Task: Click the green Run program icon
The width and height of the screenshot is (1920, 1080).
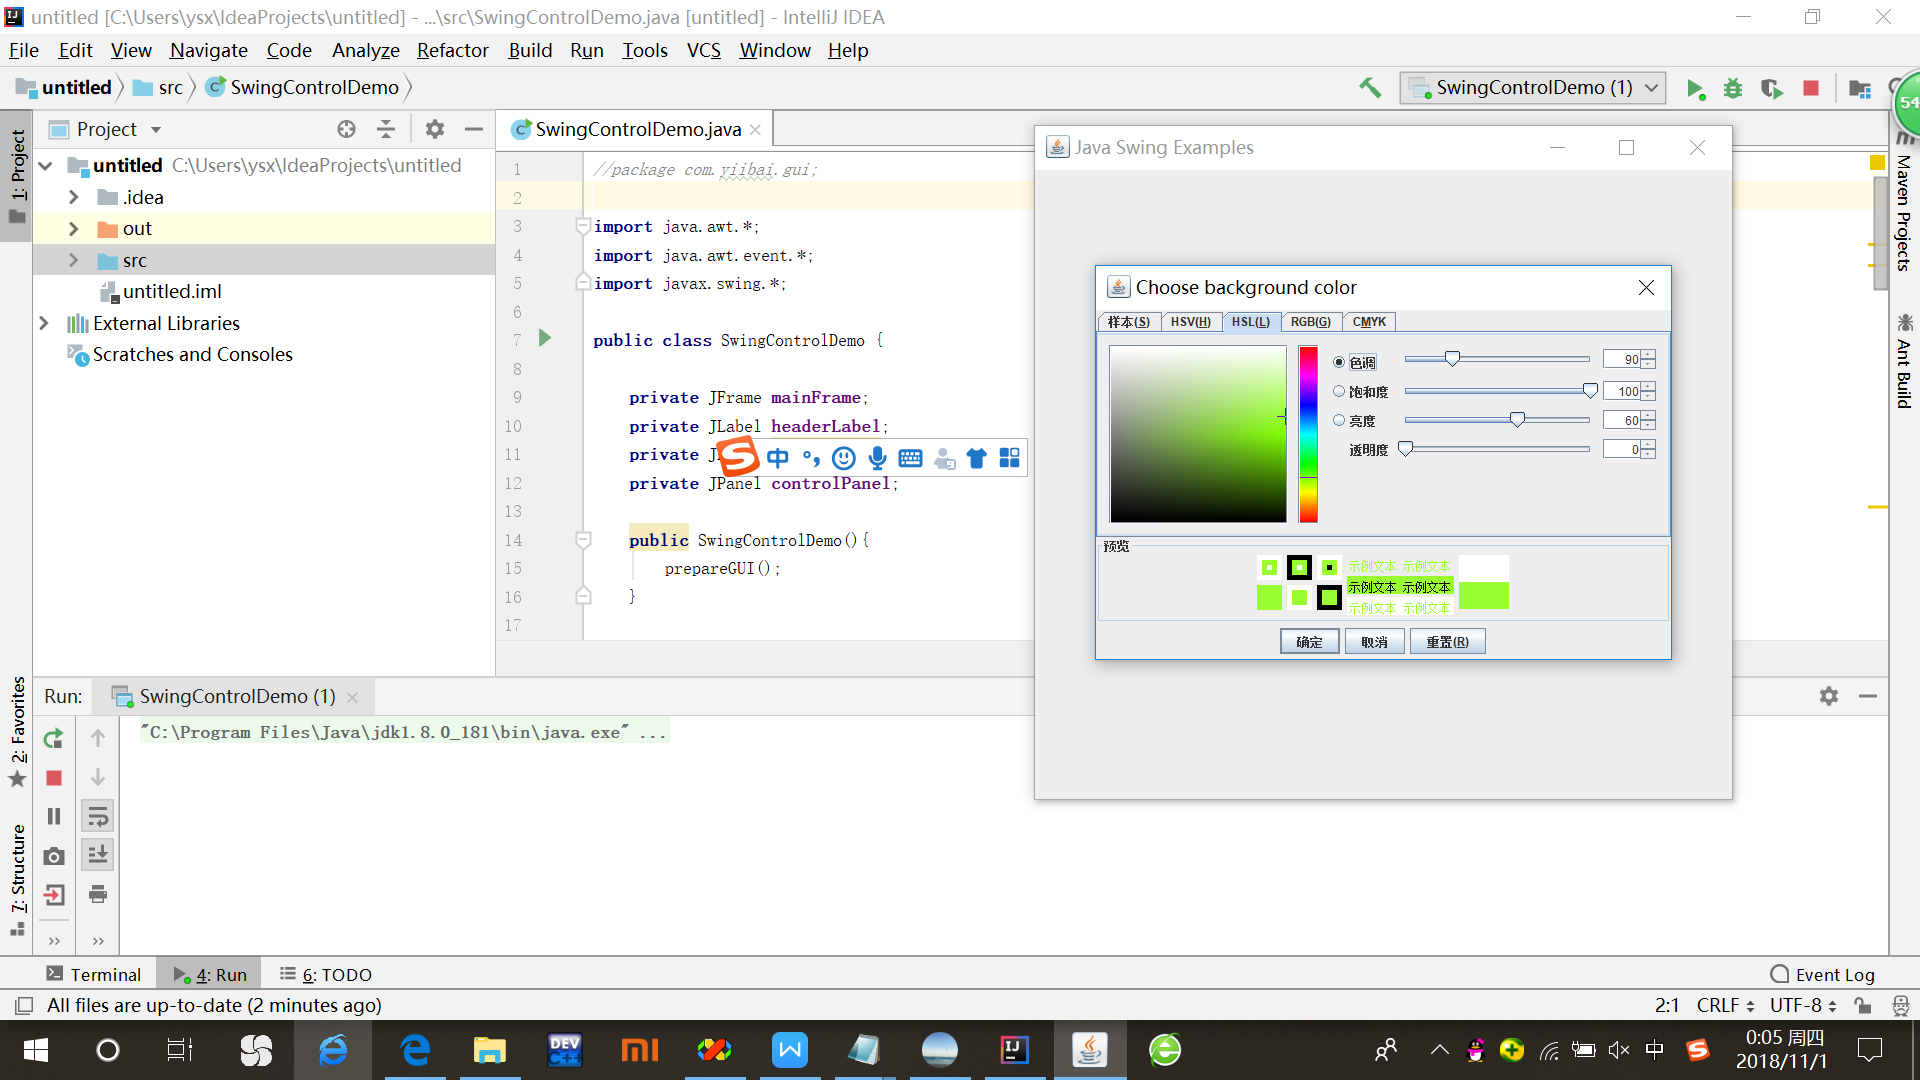Action: click(x=1695, y=89)
